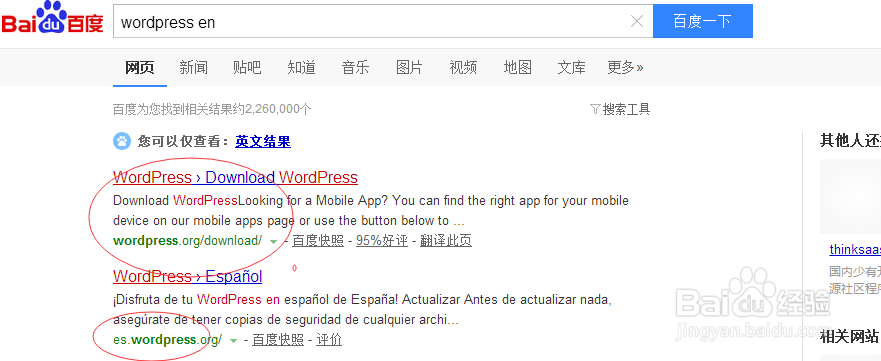Viewport: 881px width, 361px height.
Task: Clear the search box with X icon
Action: (637, 22)
